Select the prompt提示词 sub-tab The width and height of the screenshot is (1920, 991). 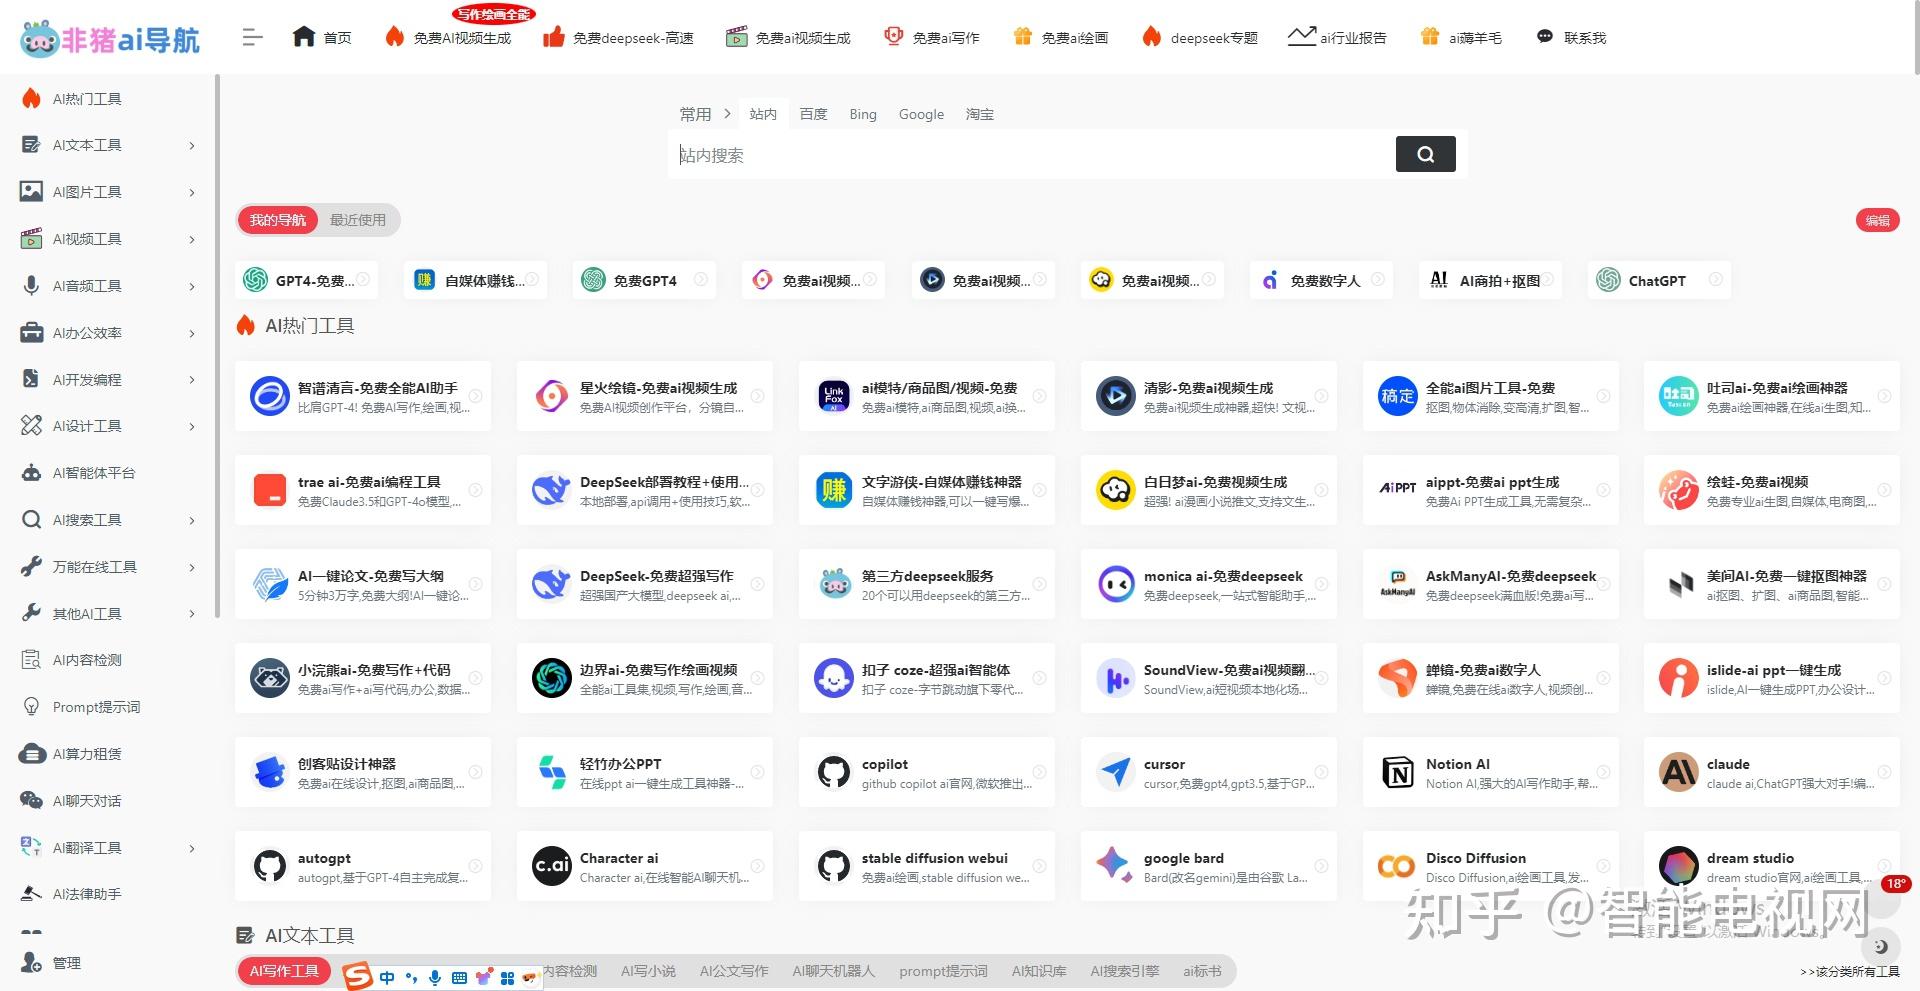pos(943,971)
